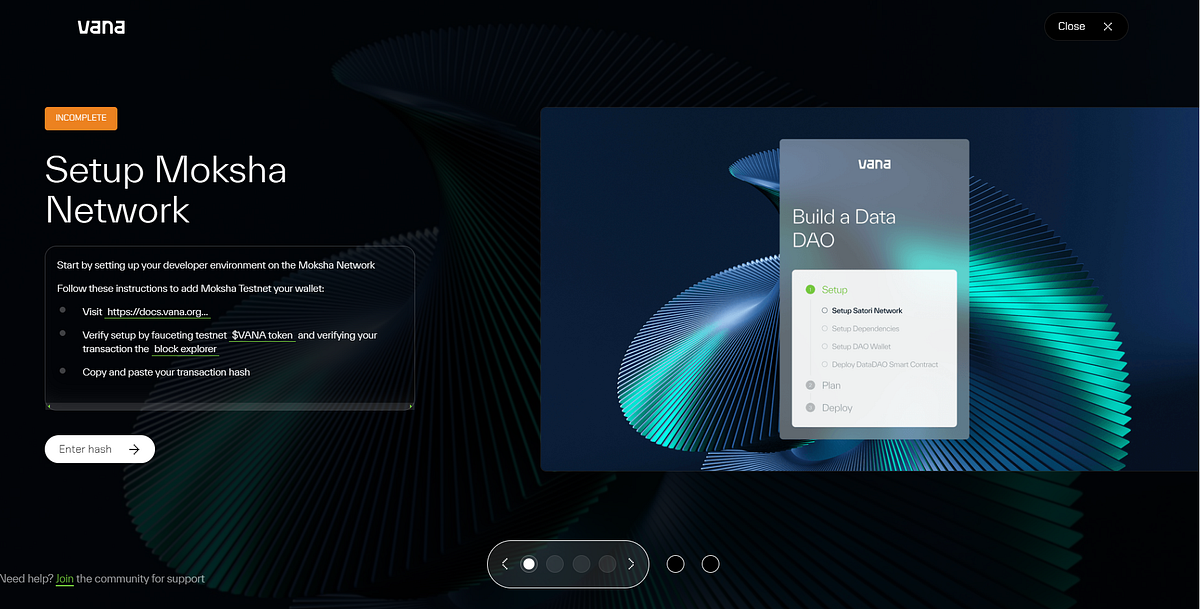Click the first outlined circle outside the pager
The image size is (1200, 609).
tap(675, 564)
